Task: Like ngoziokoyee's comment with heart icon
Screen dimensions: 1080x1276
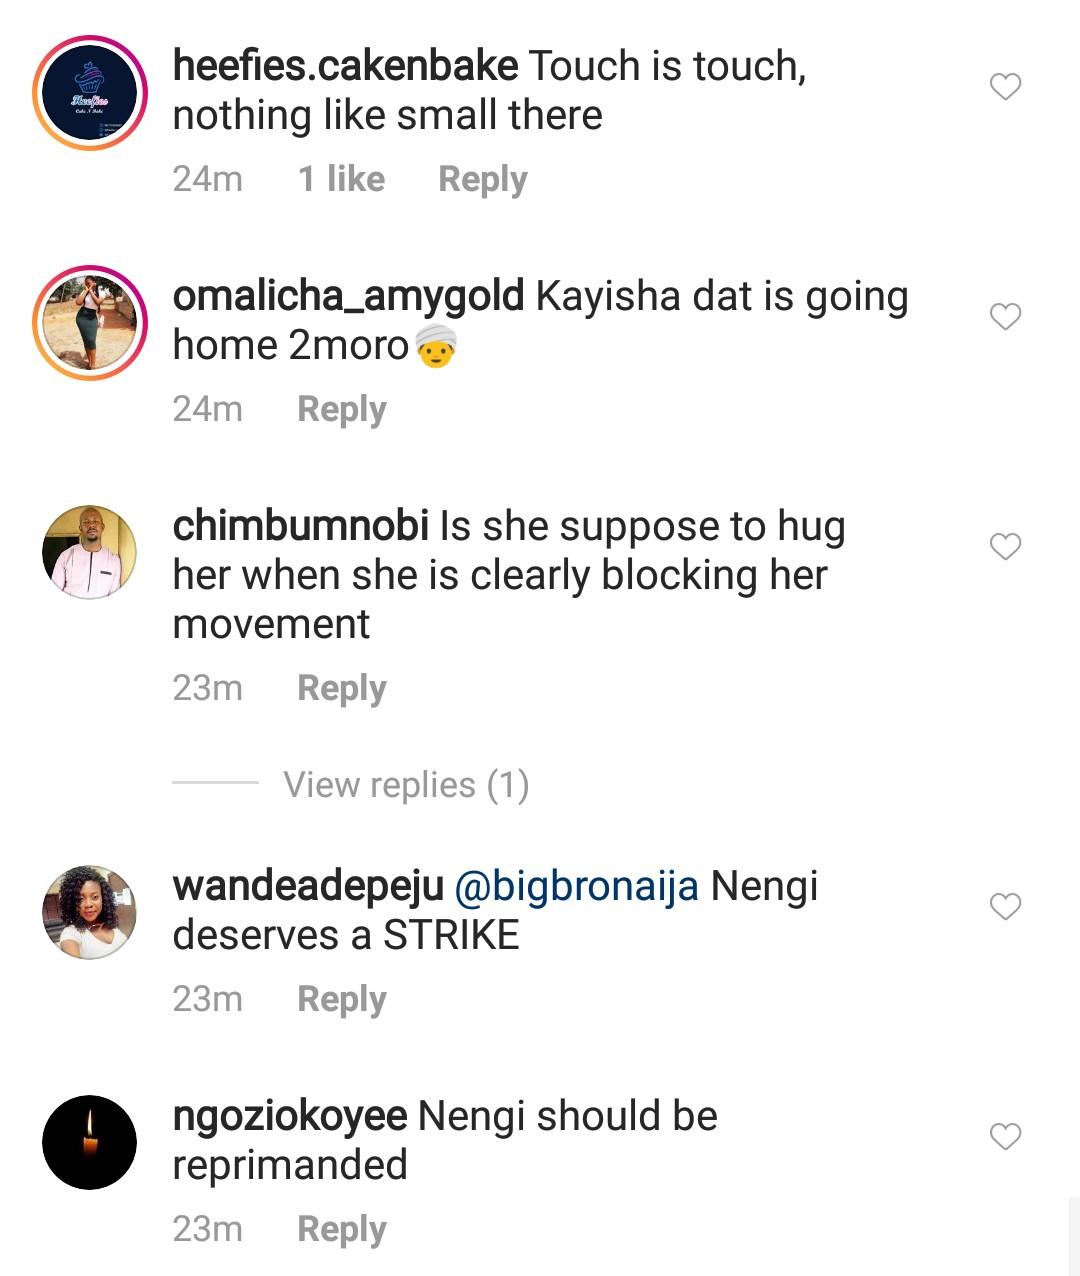Action: [1005, 1137]
